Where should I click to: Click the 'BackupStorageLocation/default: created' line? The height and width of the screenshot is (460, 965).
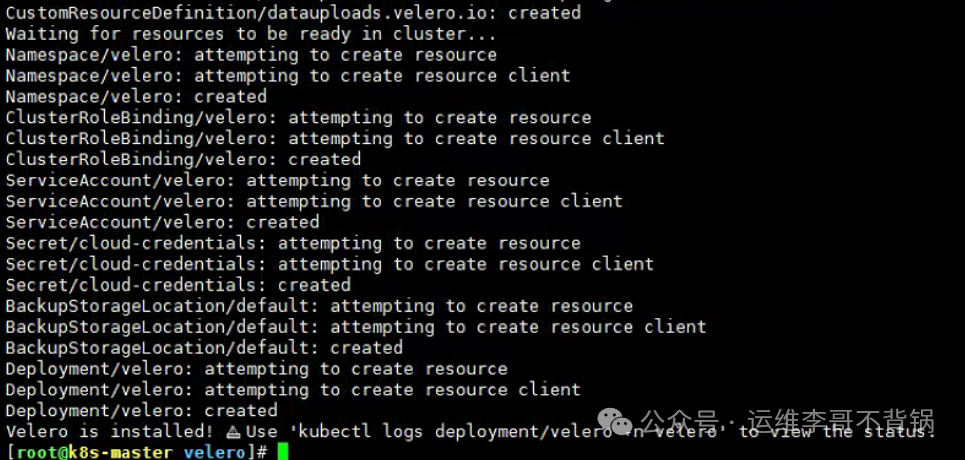click(x=204, y=348)
